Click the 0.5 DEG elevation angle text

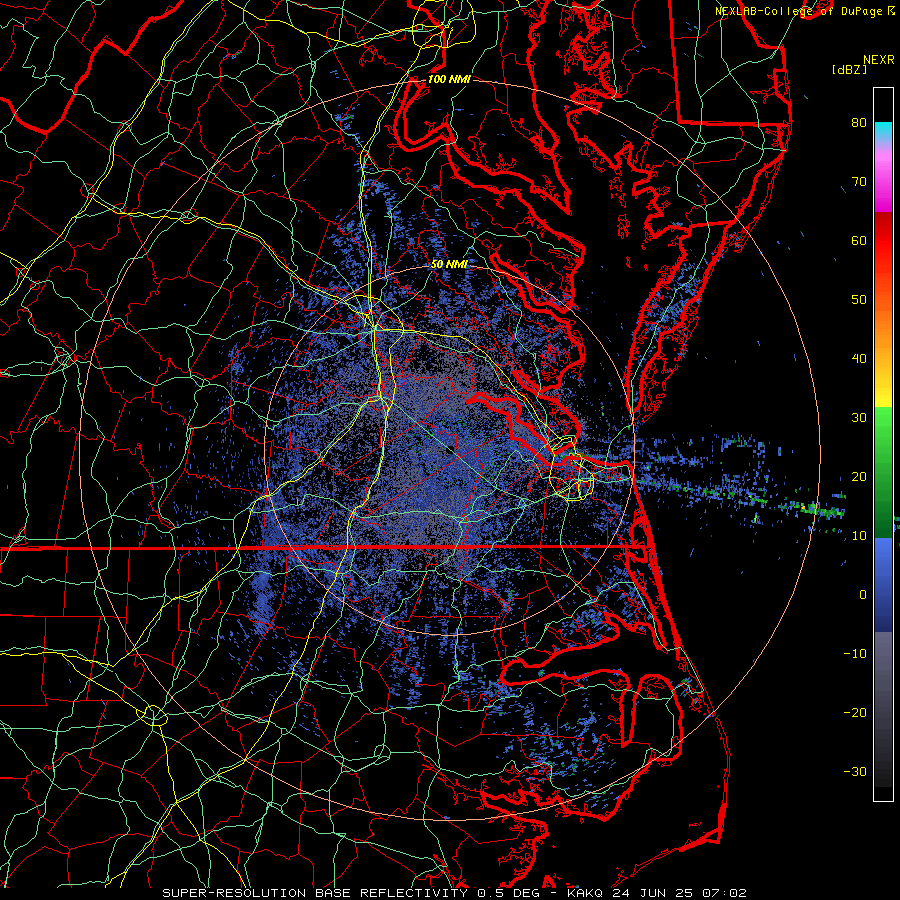pos(511,893)
